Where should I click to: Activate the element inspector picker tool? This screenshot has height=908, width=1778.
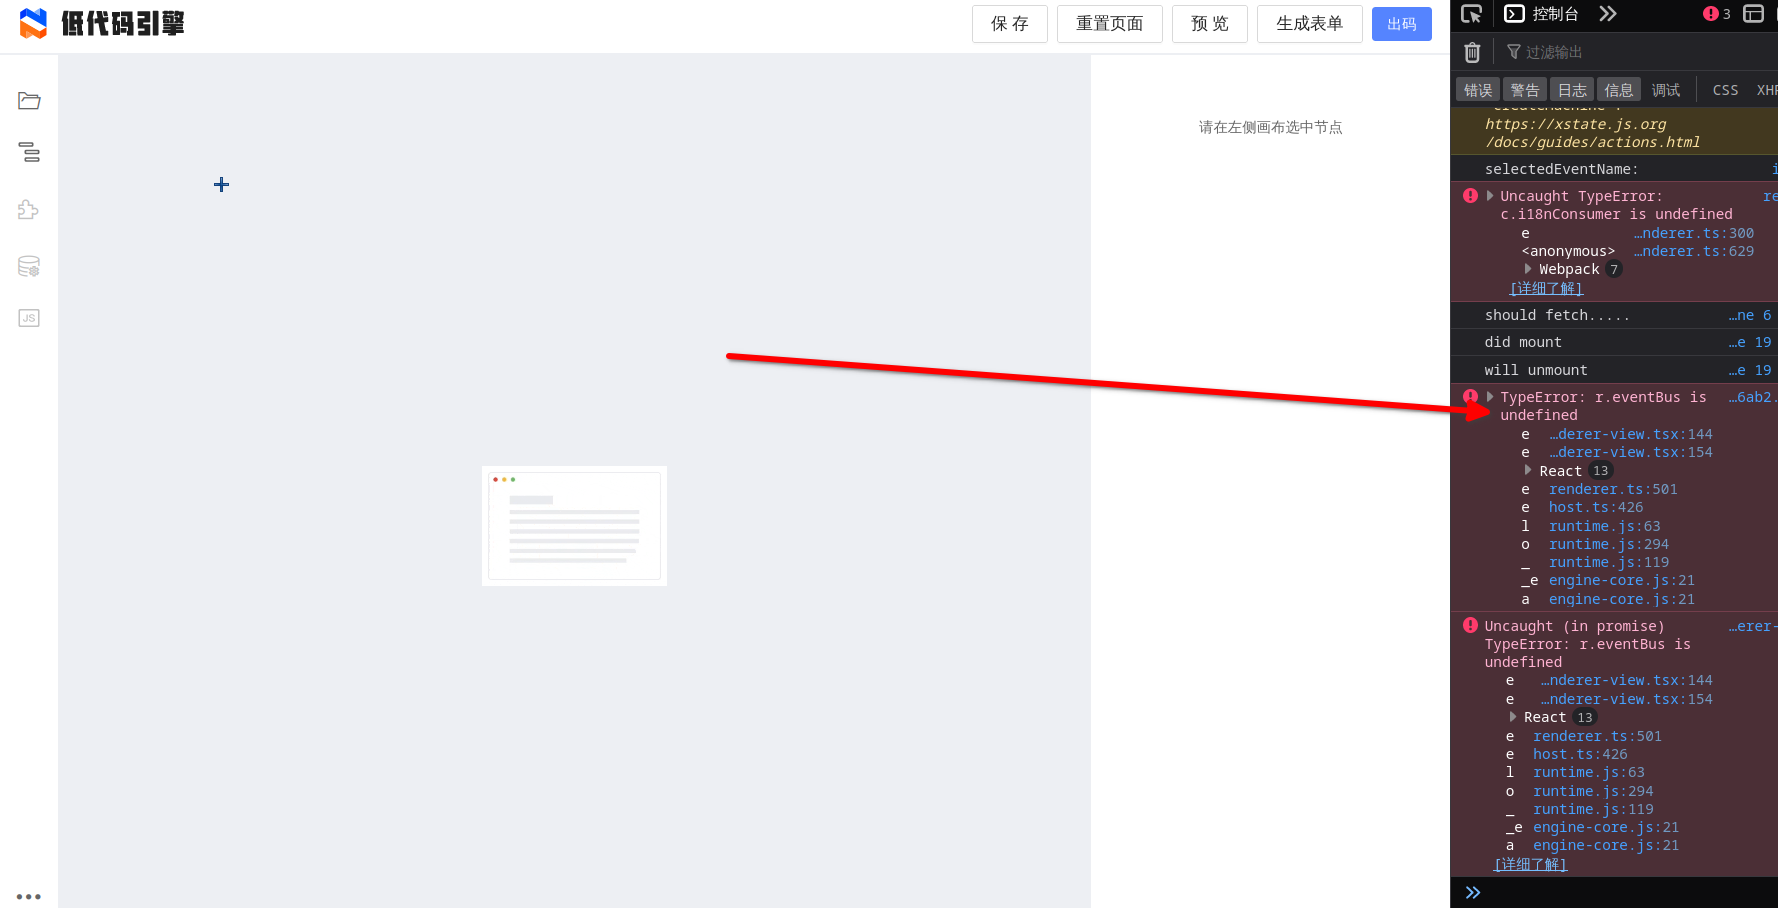pos(1471,14)
